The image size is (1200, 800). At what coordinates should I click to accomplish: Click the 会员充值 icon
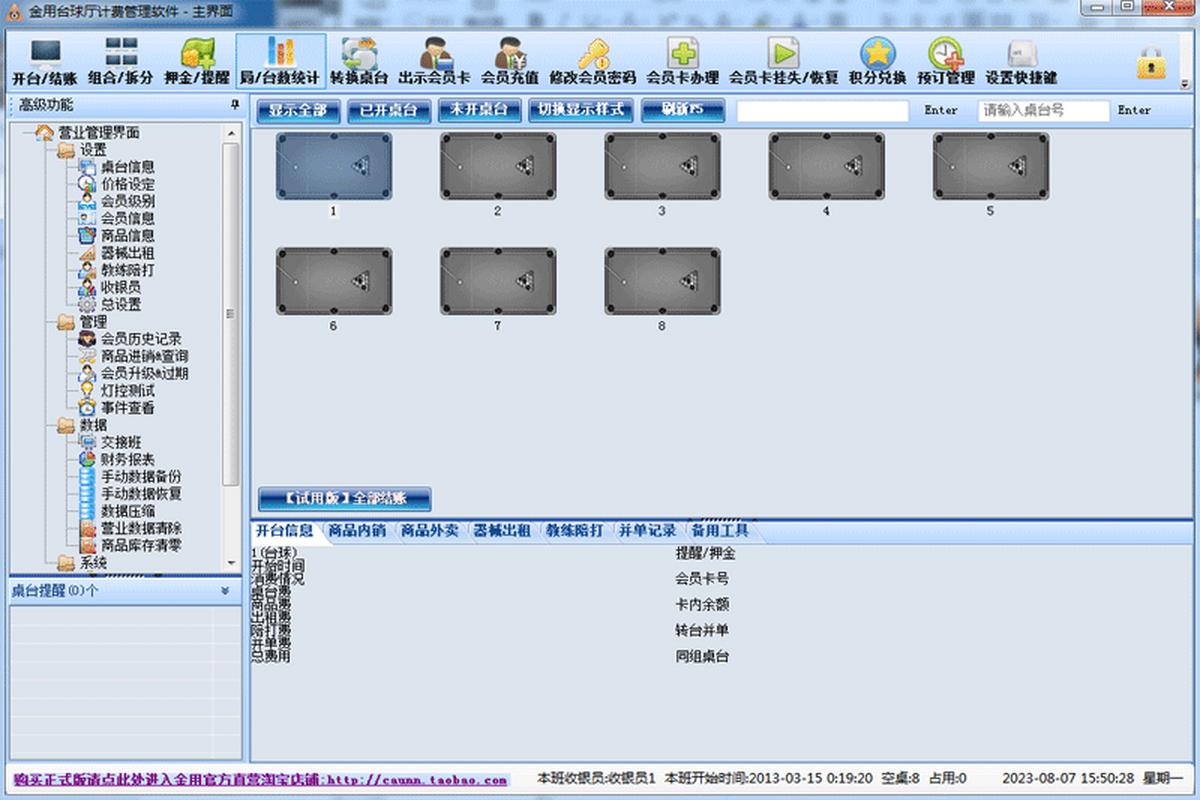[x=510, y=61]
